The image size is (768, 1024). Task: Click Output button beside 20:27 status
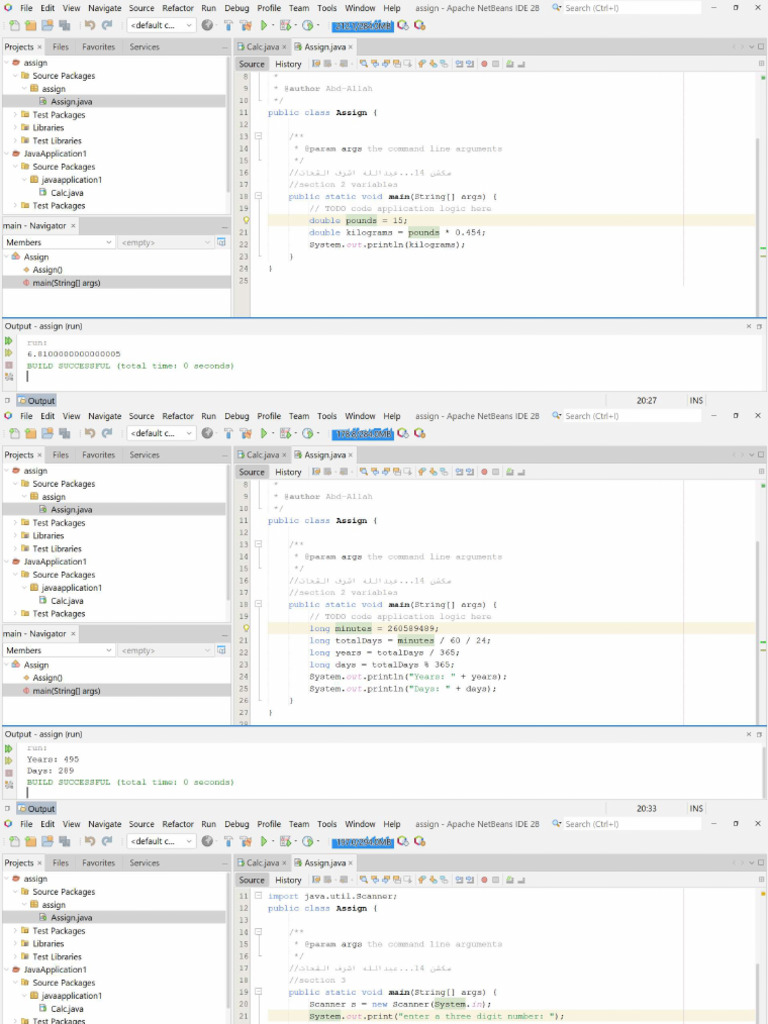coord(37,400)
